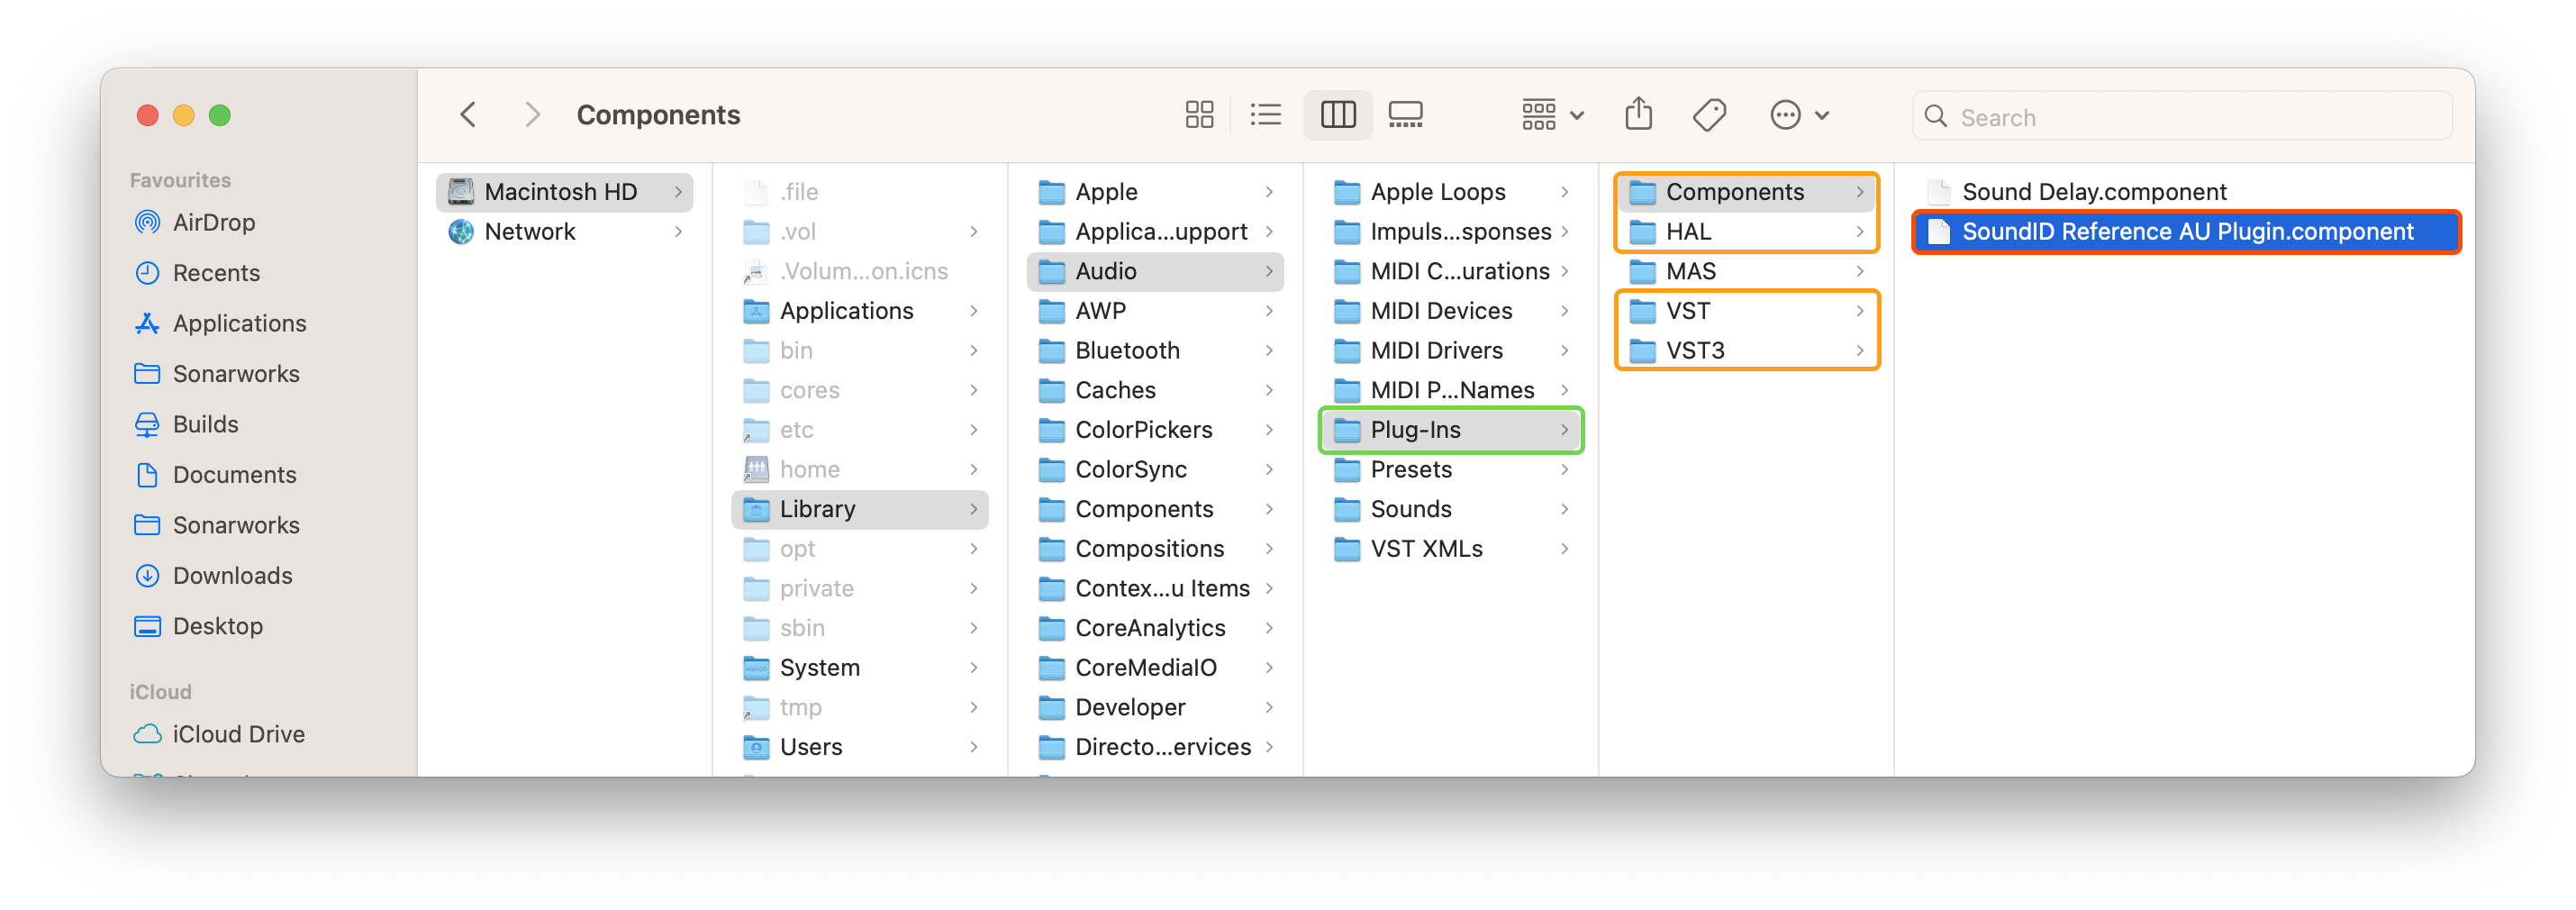Select the System folder
2576x910 pixels.
click(x=860, y=668)
